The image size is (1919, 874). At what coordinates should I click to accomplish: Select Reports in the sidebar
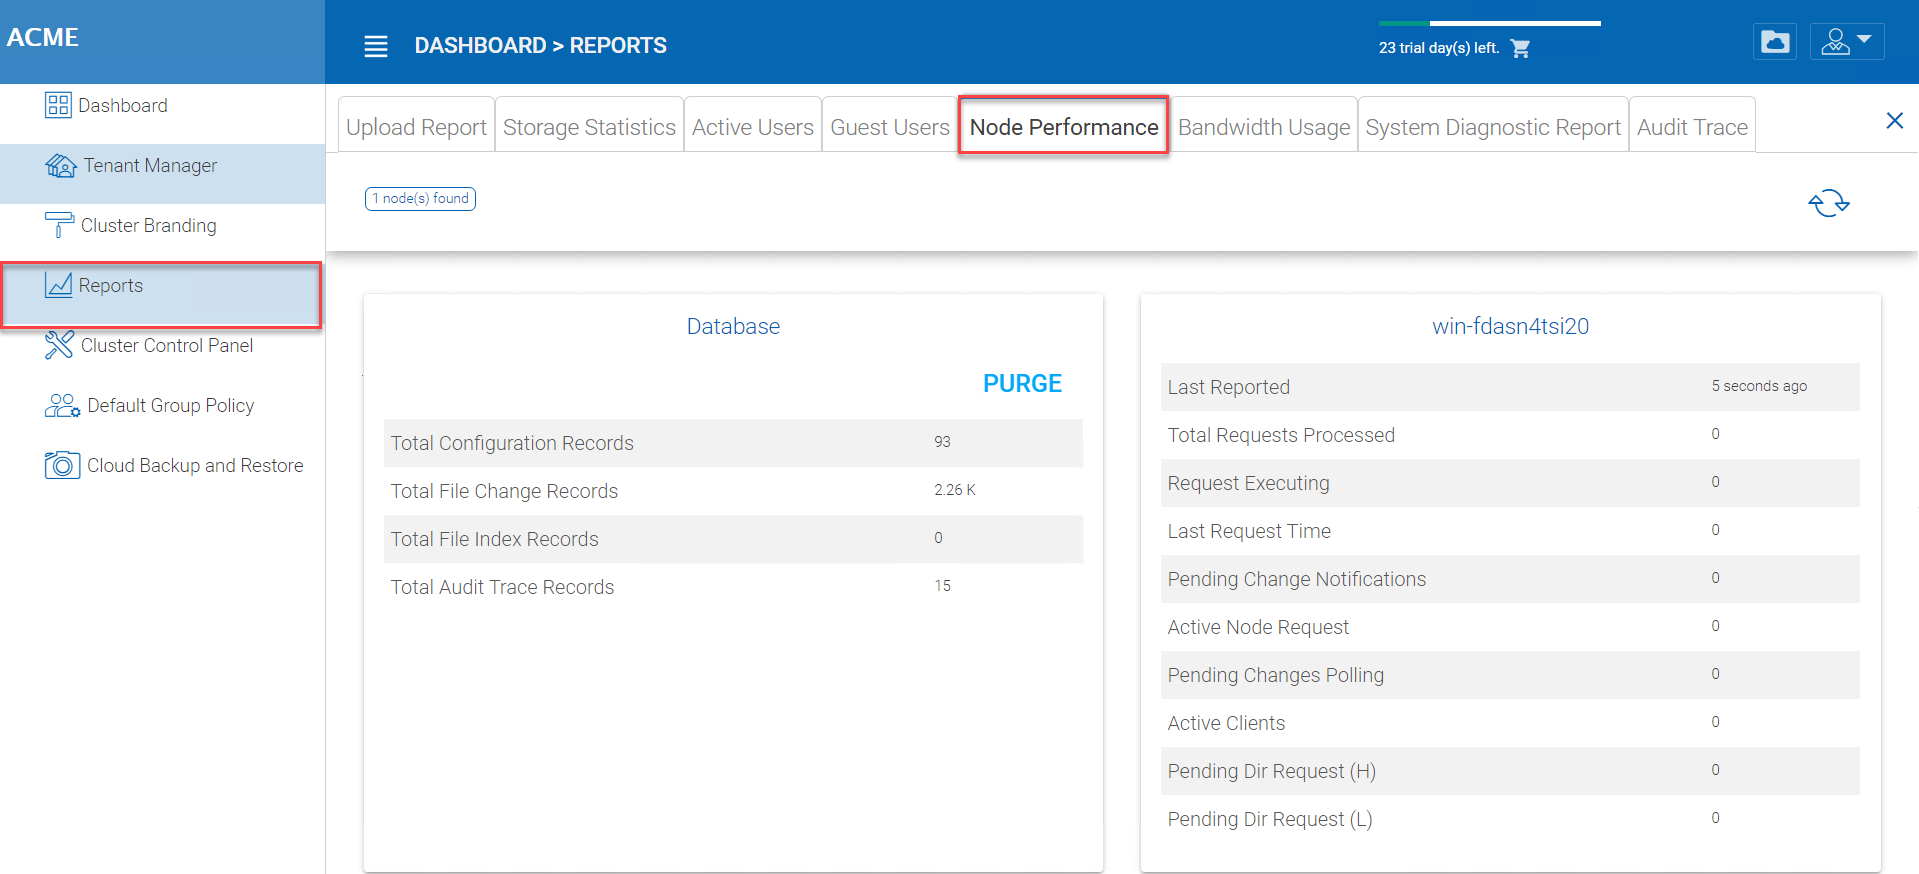pos(162,294)
